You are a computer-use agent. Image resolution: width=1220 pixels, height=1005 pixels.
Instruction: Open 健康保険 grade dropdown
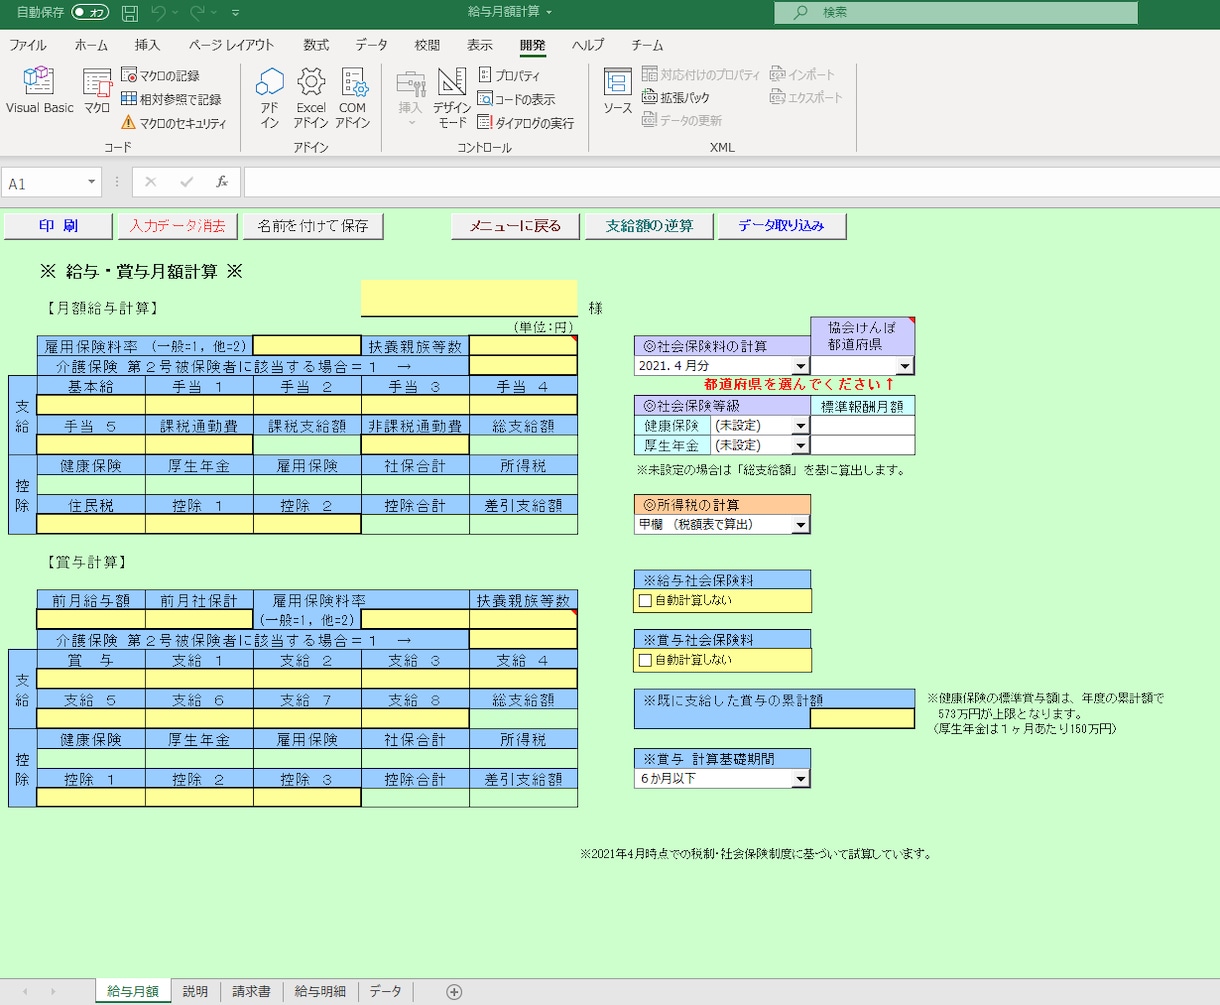point(801,426)
